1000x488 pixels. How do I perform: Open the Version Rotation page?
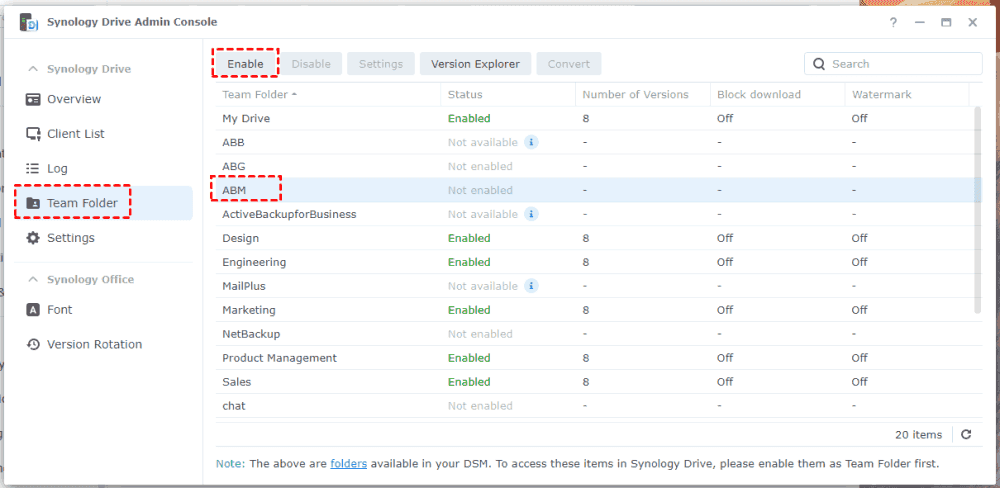(103, 344)
